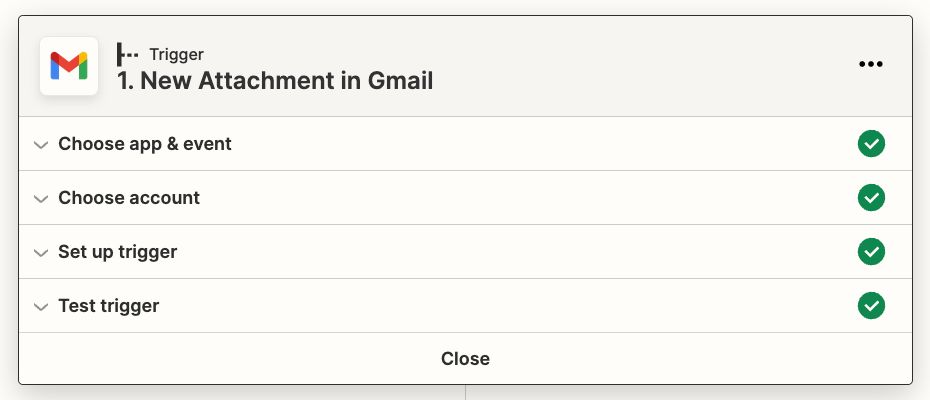Click the trigger panel header area
Image resolution: width=930 pixels, height=400 pixels.
pos(466,66)
